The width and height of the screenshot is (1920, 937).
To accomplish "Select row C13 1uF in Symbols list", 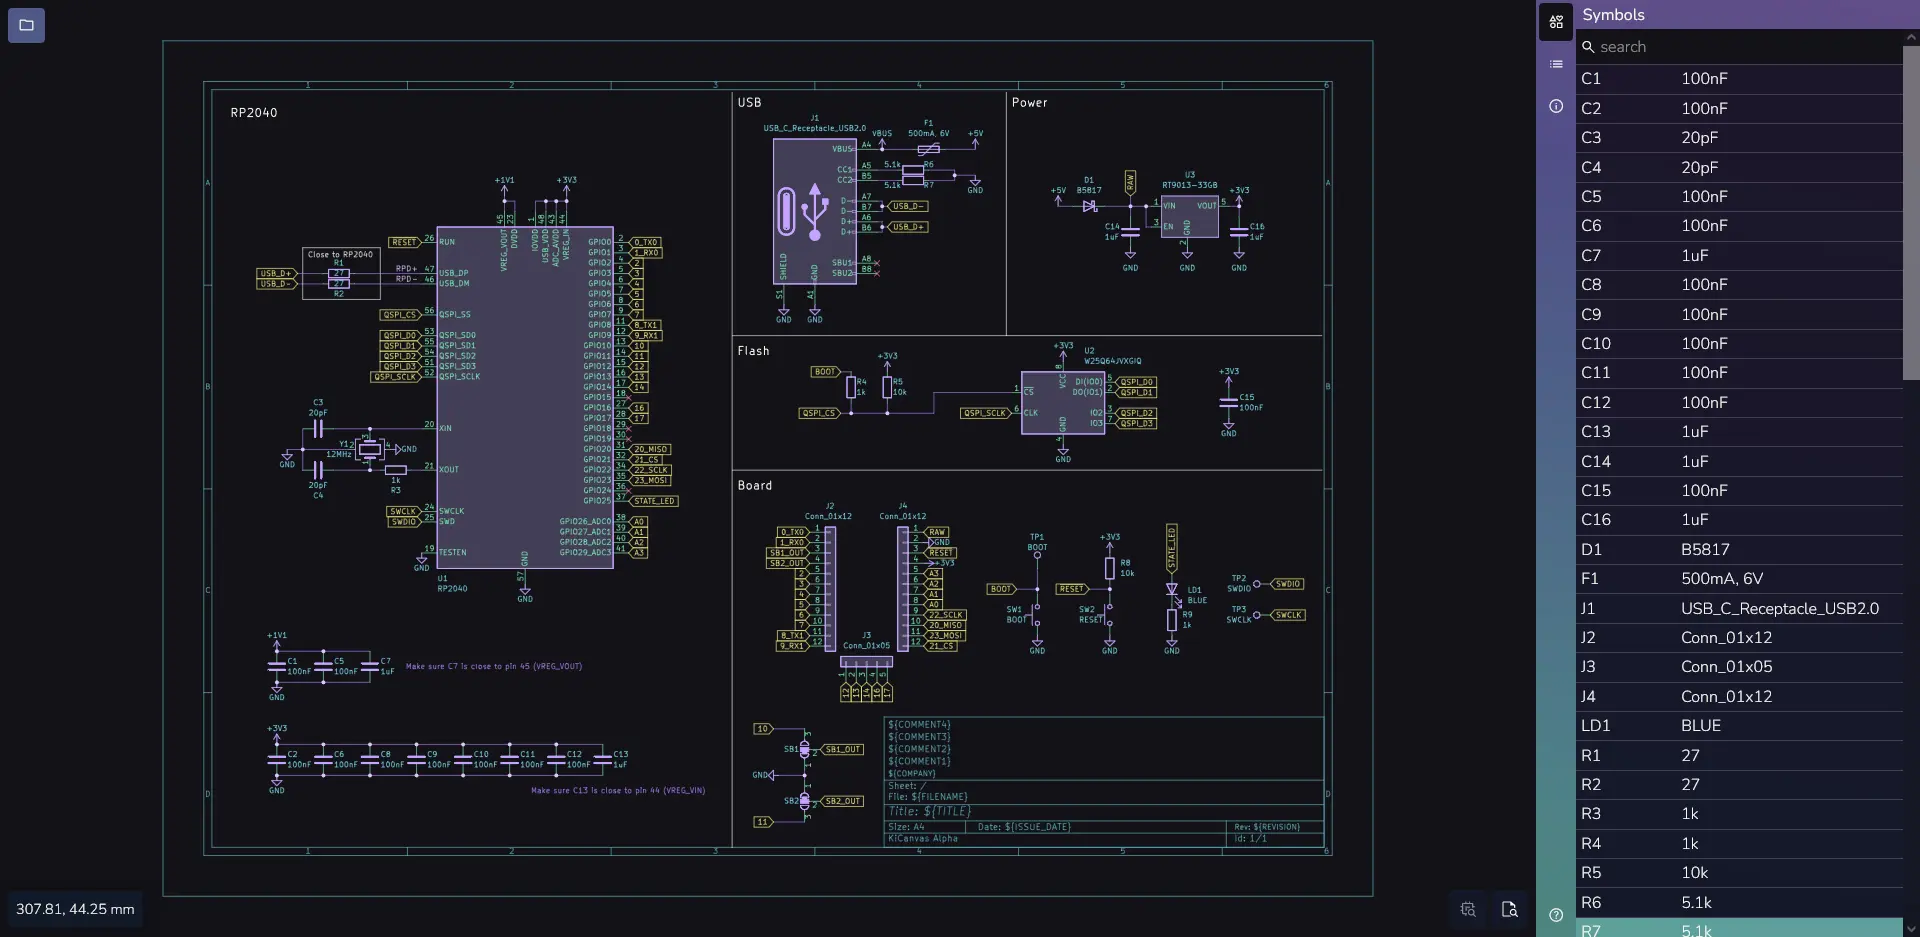I will 1739,432.
